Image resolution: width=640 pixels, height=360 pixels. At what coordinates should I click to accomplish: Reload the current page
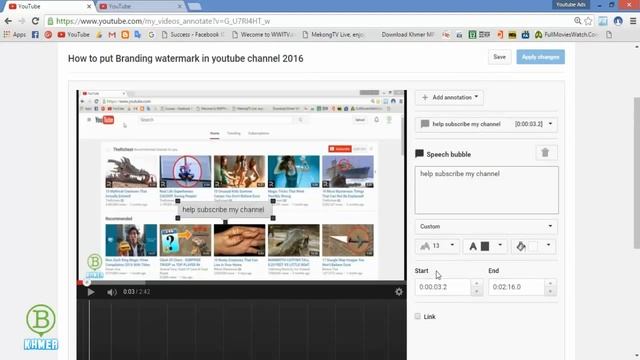point(36,21)
